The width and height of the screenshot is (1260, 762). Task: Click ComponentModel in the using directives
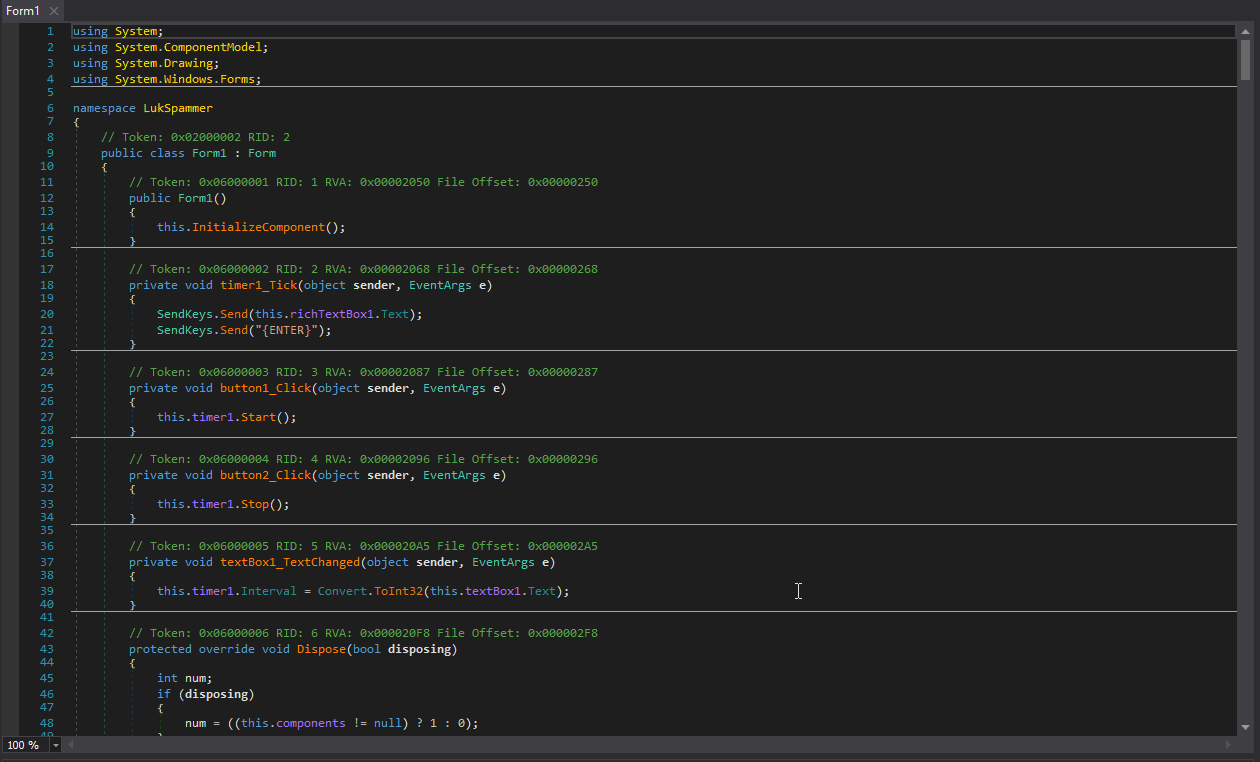coord(213,47)
